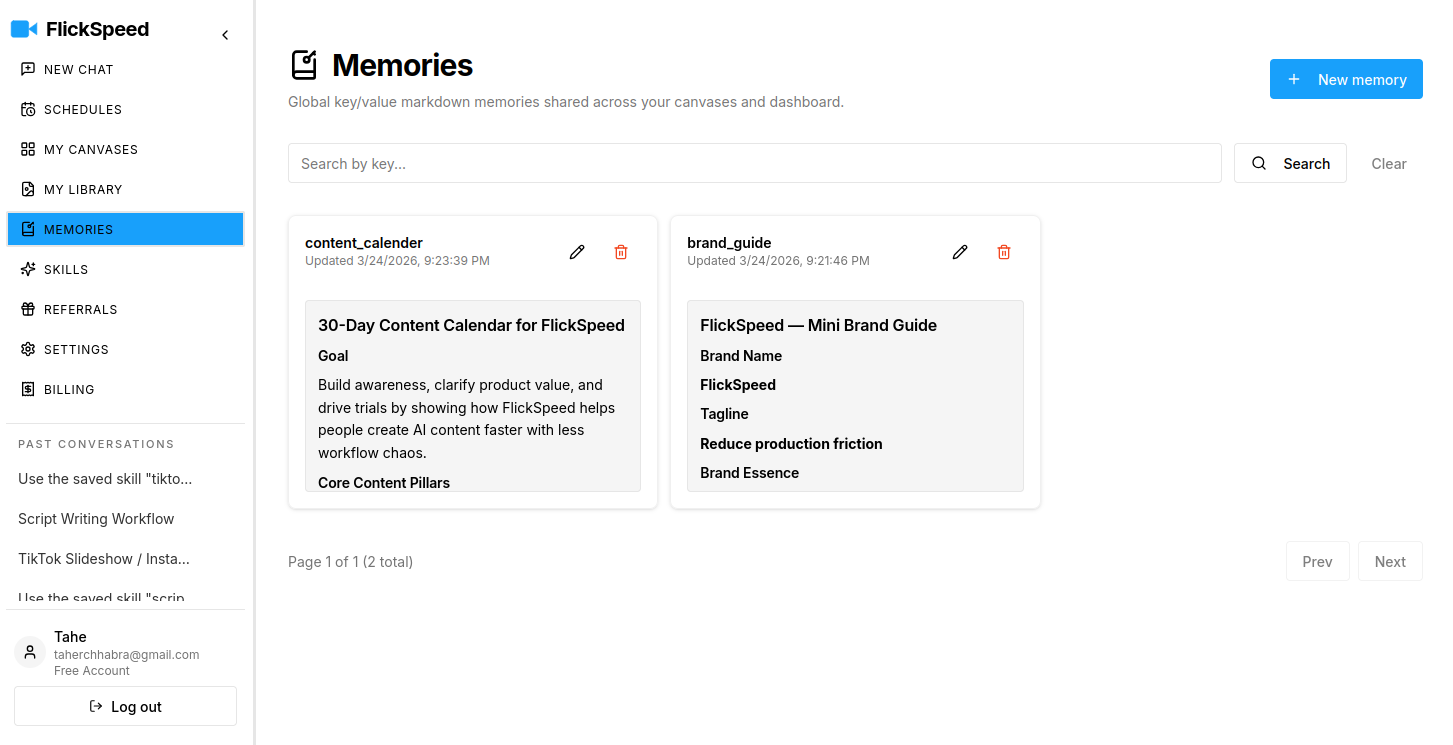The image size is (1453, 745).
Task: Go to SCHEDULES in the sidebar
Action: (125, 109)
